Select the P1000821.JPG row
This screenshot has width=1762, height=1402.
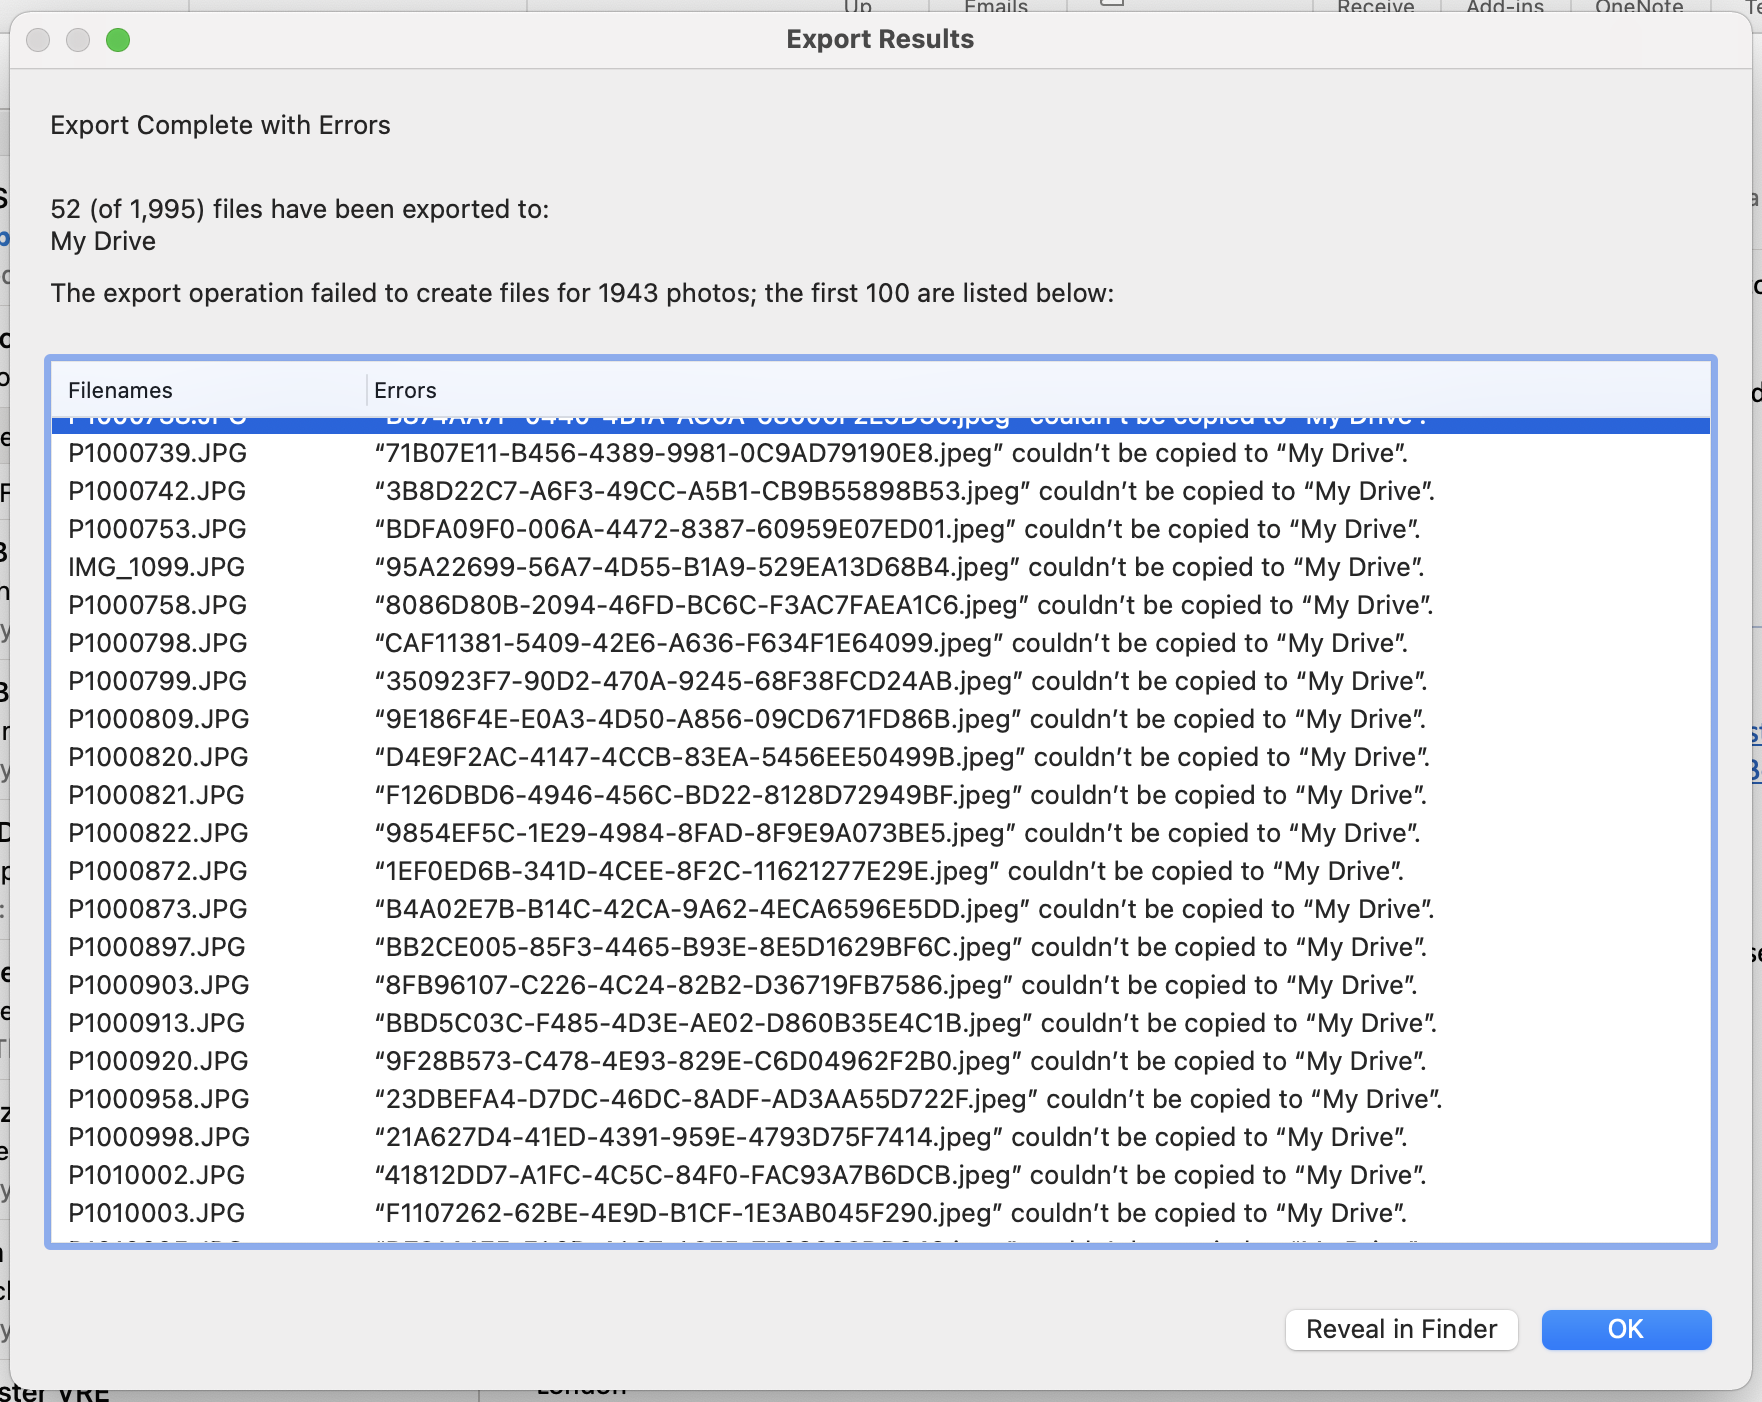(x=881, y=795)
